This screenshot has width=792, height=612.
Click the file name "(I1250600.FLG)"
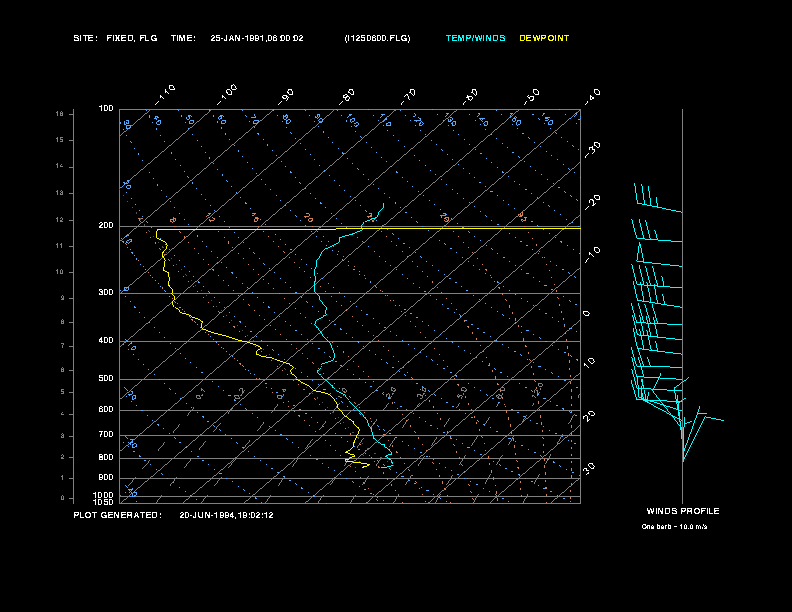pyautogui.click(x=377, y=38)
